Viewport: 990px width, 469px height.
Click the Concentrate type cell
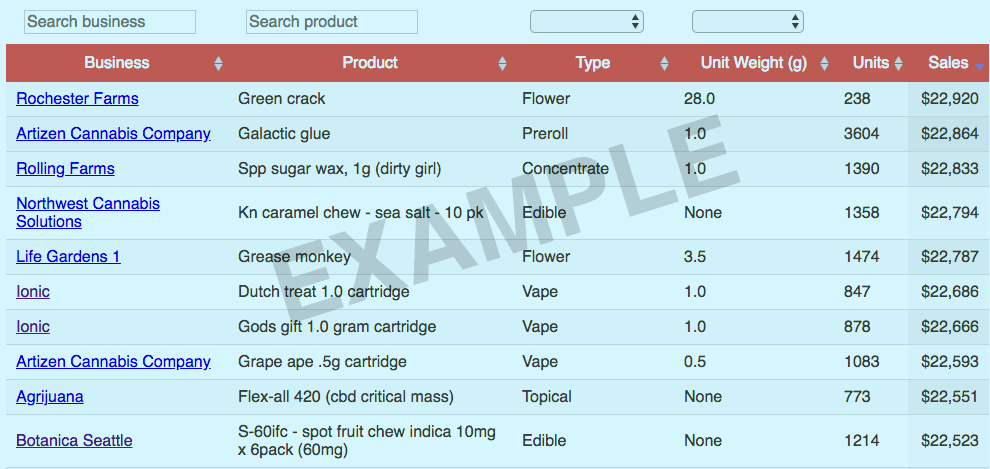(x=565, y=169)
